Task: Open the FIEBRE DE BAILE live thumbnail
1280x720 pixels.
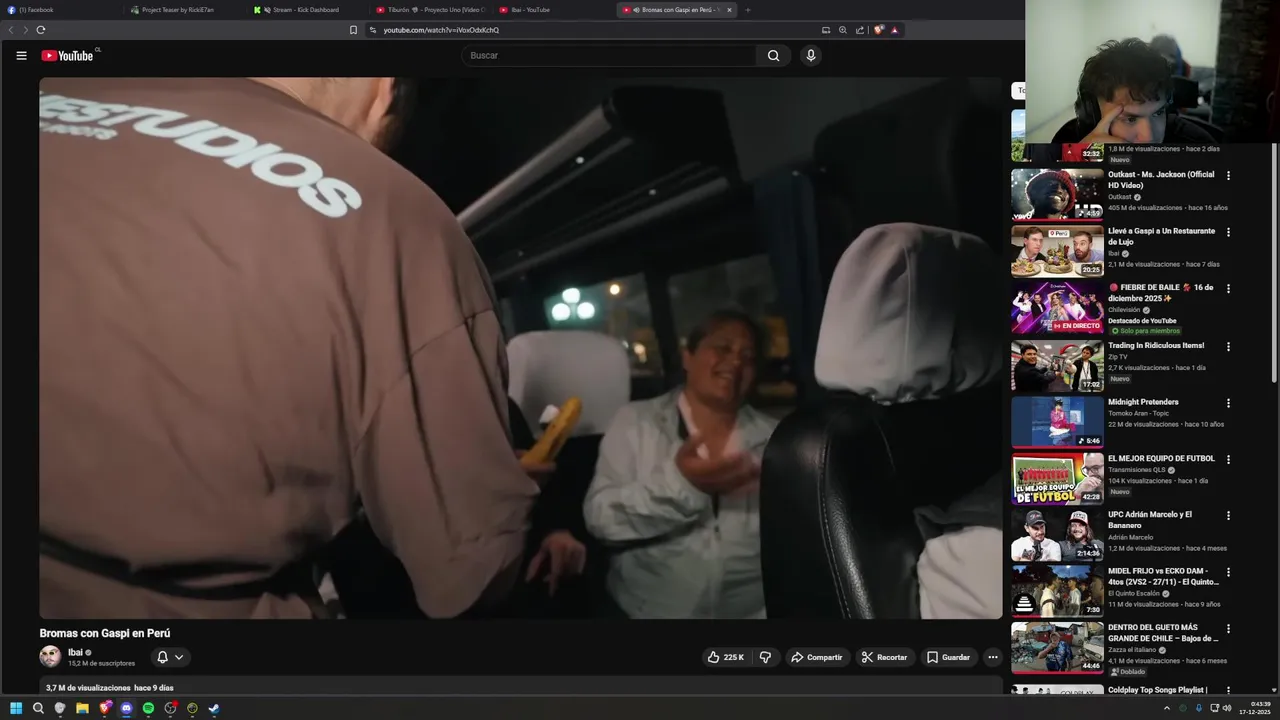Action: pos(1057,307)
